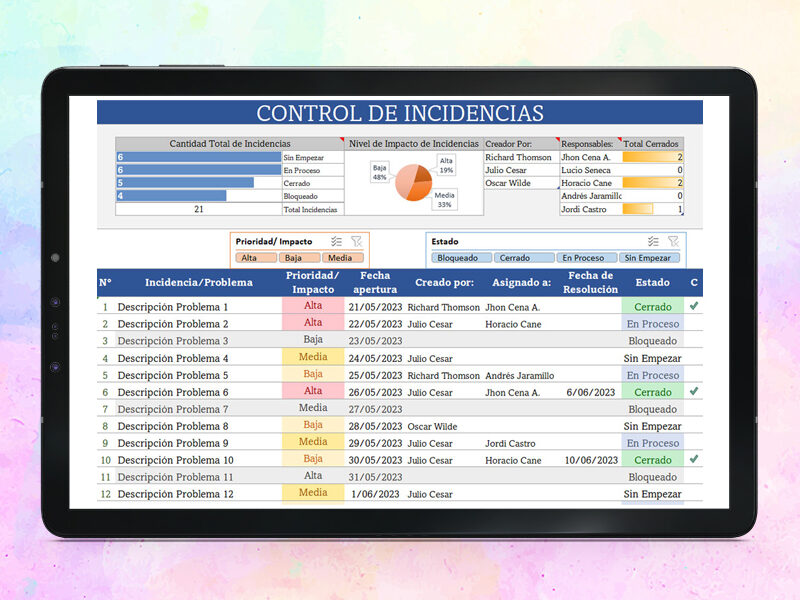Toggle multi-select in the Prioridad/Impacto slicer

click(x=336, y=241)
